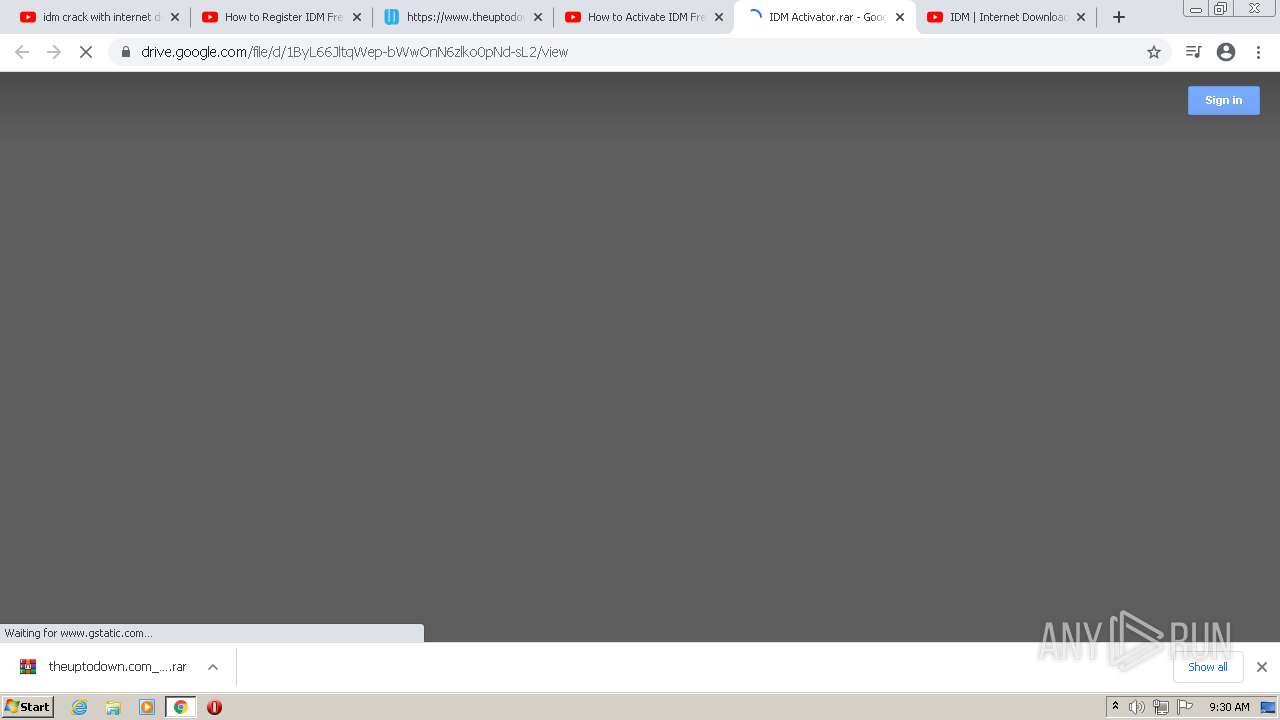Open the Action Center flag icon
This screenshot has width=1280, height=720.
pyautogui.click(x=1185, y=707)
